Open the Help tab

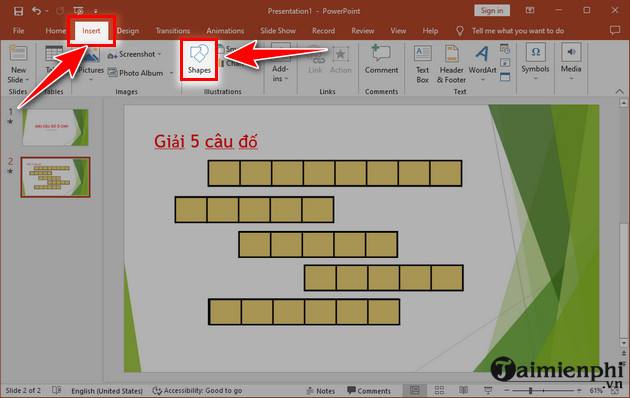click(430, 31)
